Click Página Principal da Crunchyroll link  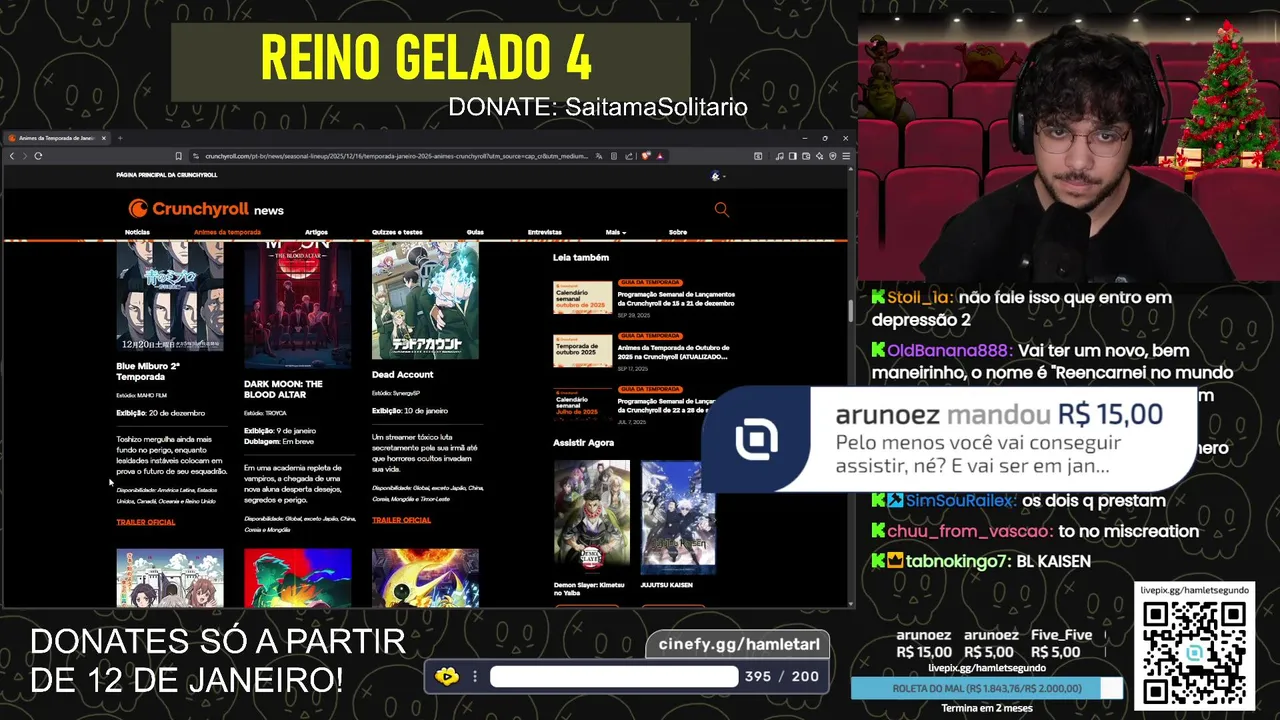click(x=166, y=175)
